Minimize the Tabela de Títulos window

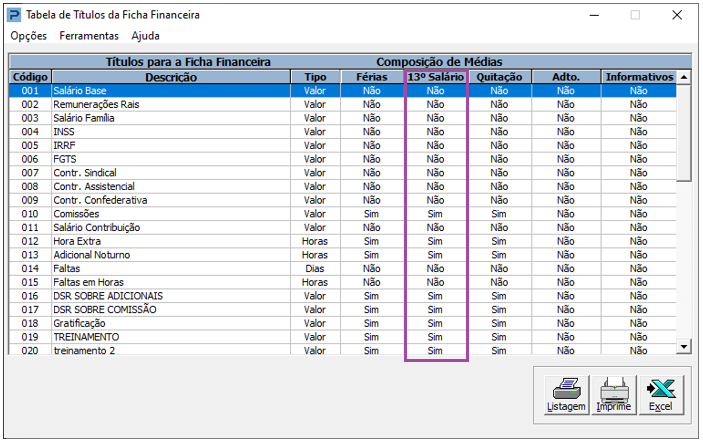click(595, 15)
